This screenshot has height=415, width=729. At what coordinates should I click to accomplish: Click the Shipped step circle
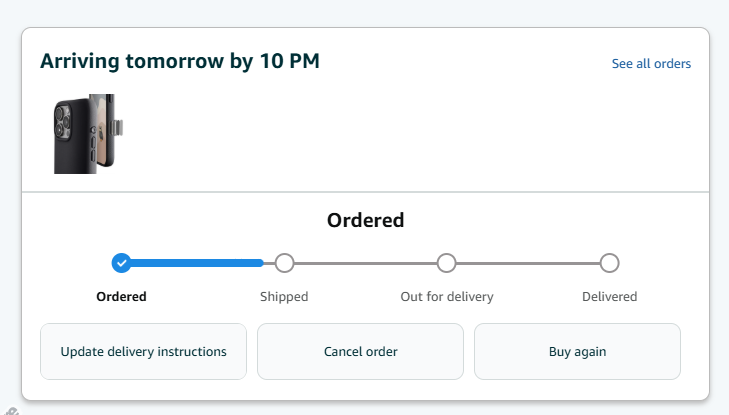click(x=284, y=263)
